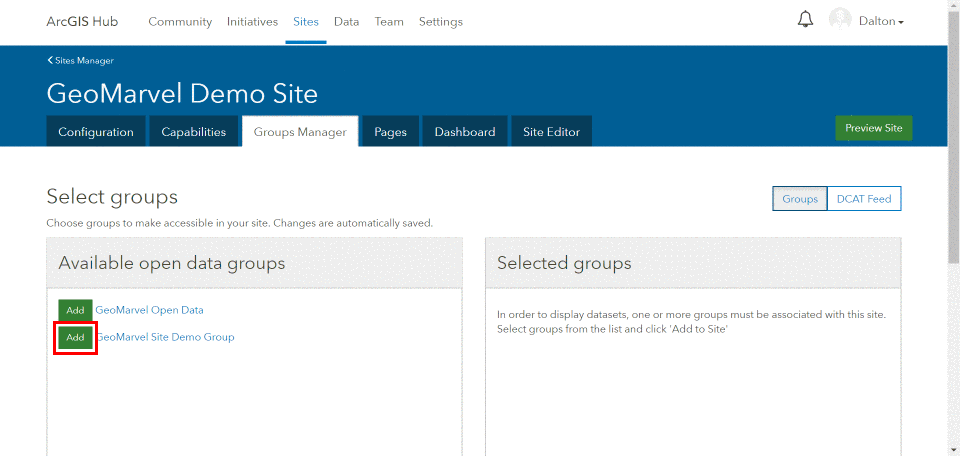Go back to Sites Manager

[80, 61]
